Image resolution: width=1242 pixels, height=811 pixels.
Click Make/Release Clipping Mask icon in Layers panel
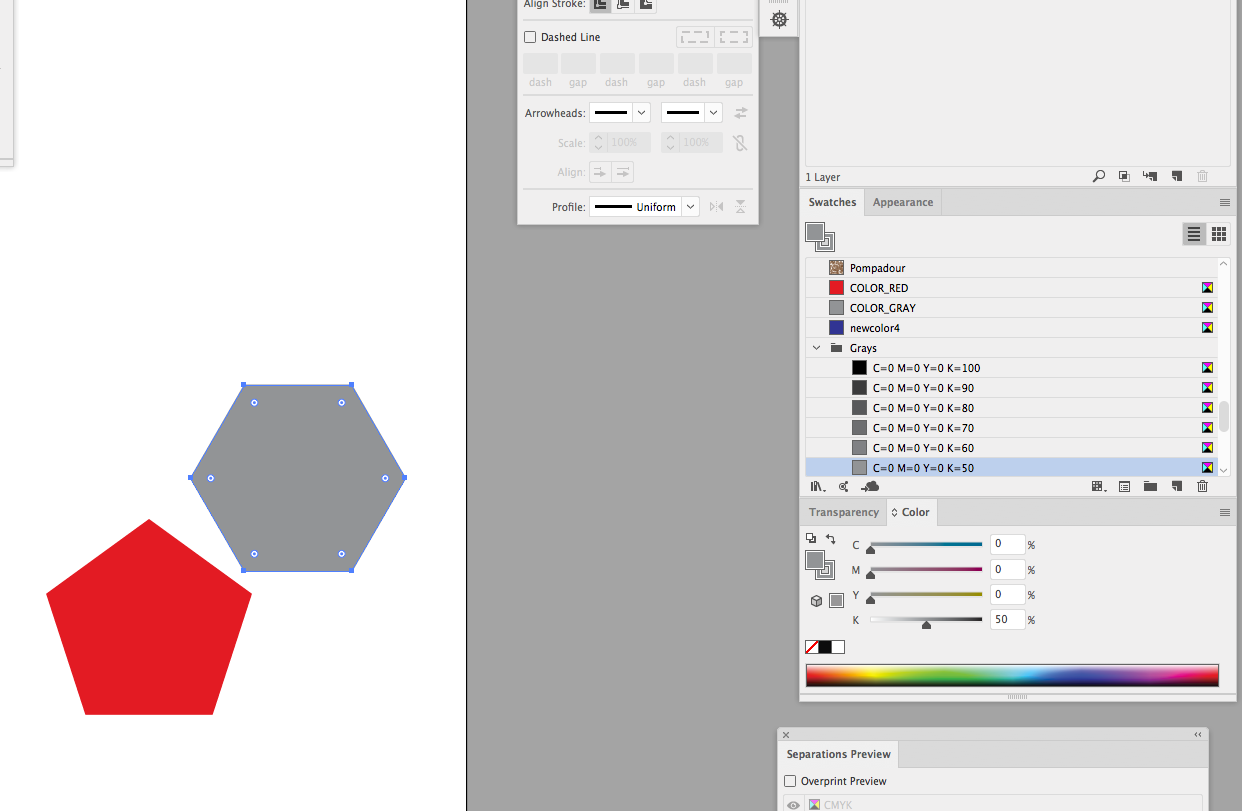click(x=1124, y=176)
